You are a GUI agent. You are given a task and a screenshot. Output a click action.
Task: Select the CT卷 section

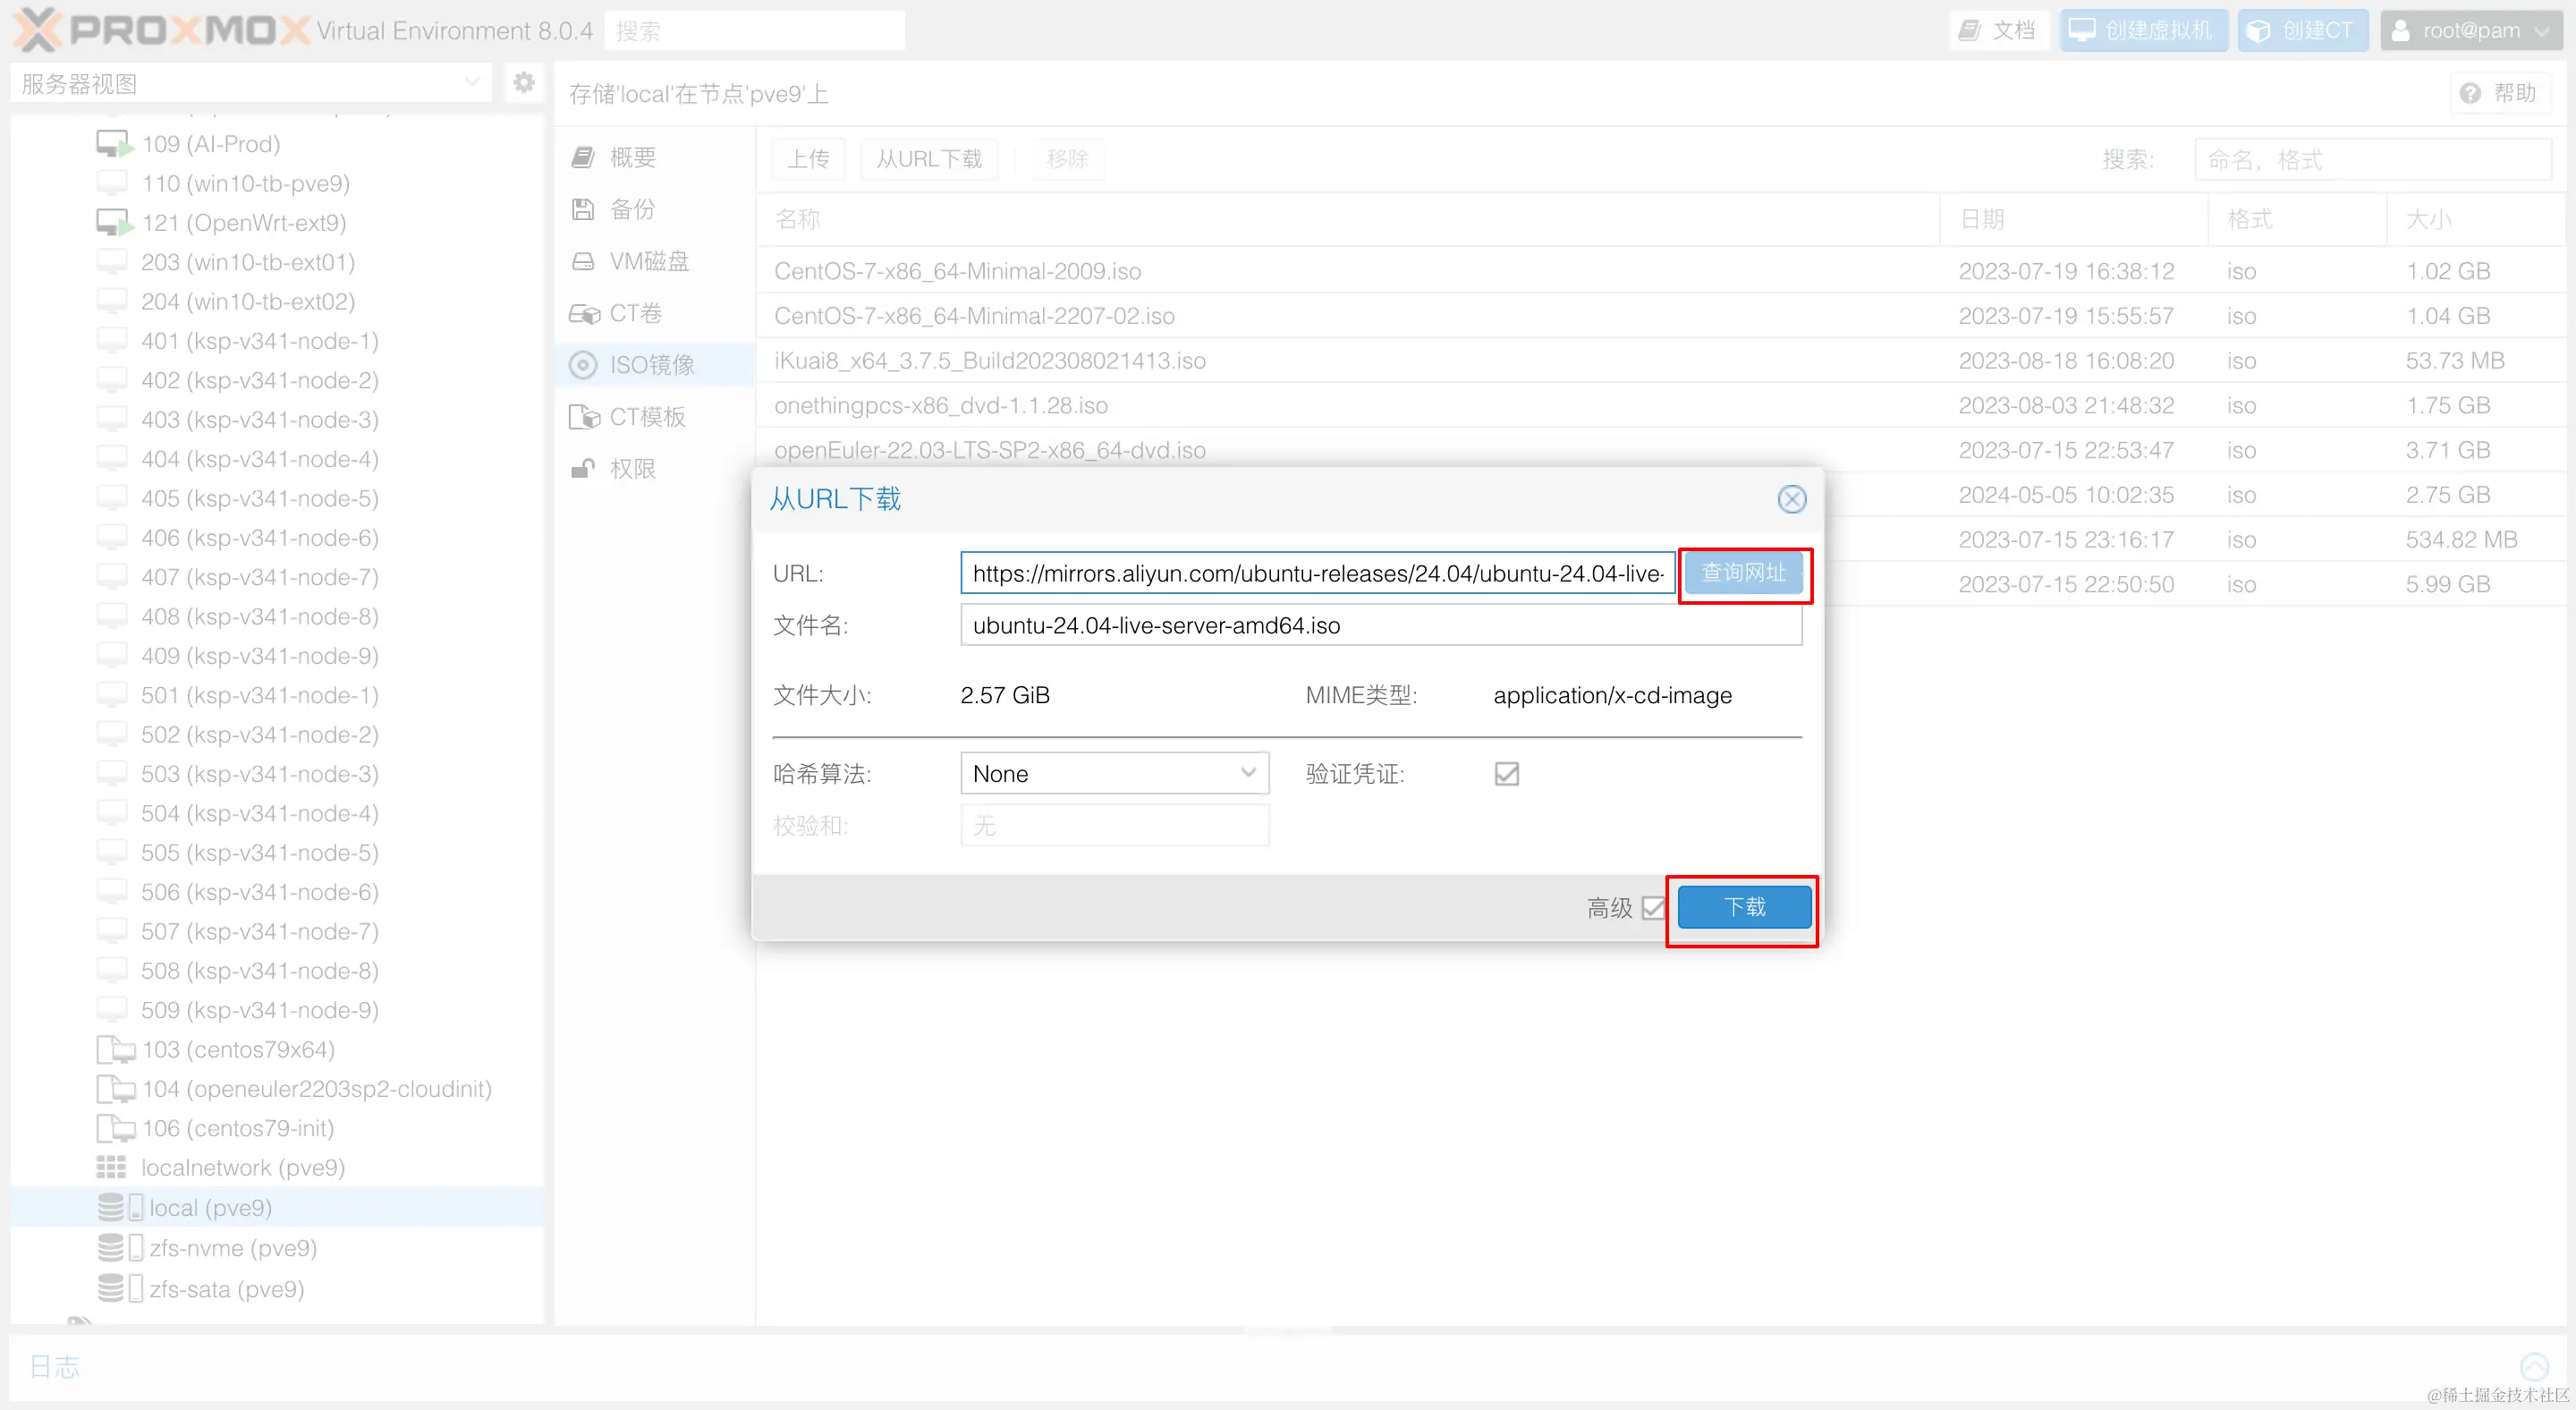pos(635,313)
